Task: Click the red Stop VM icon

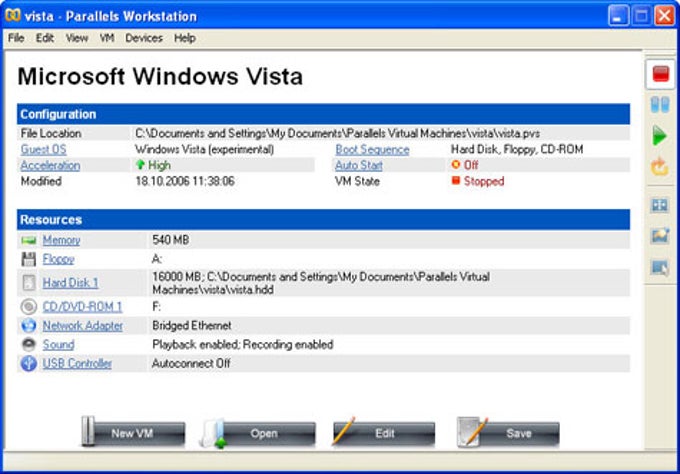Action: (x=660, y=74)
